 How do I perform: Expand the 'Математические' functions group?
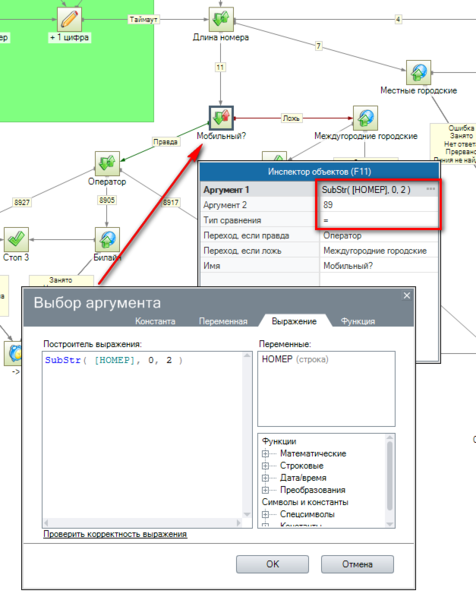[x=265, y=454]
